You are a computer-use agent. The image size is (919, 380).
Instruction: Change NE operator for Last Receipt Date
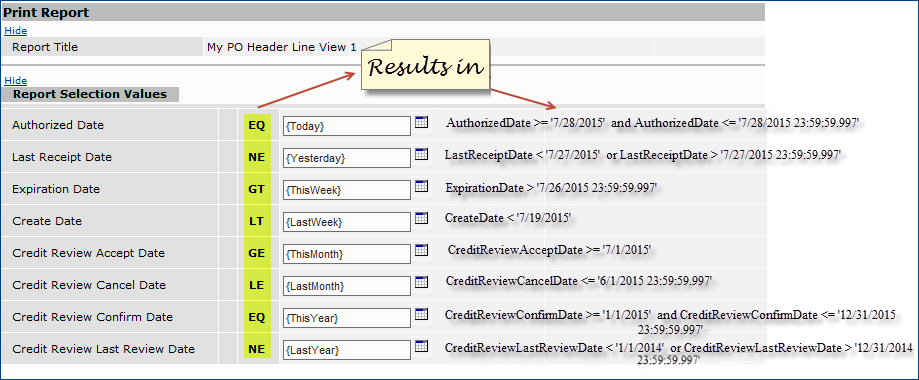coord(257,157)
